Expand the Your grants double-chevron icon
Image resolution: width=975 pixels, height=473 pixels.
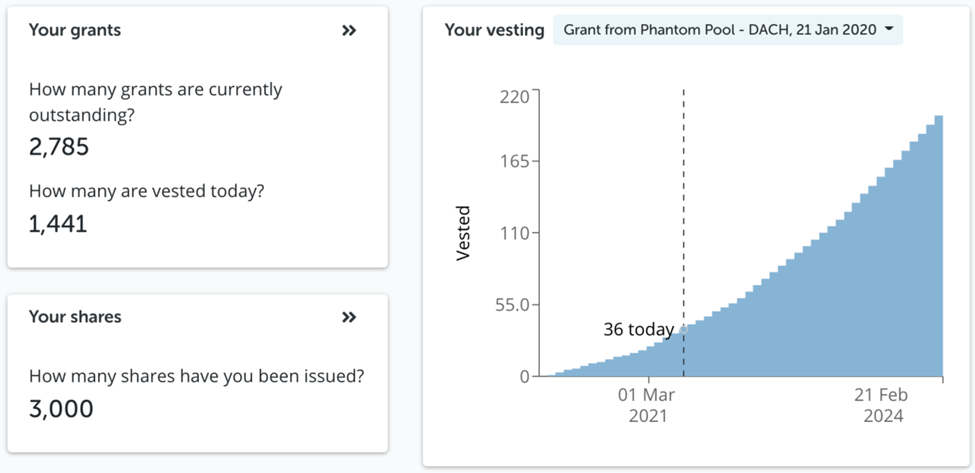[349, 31]
